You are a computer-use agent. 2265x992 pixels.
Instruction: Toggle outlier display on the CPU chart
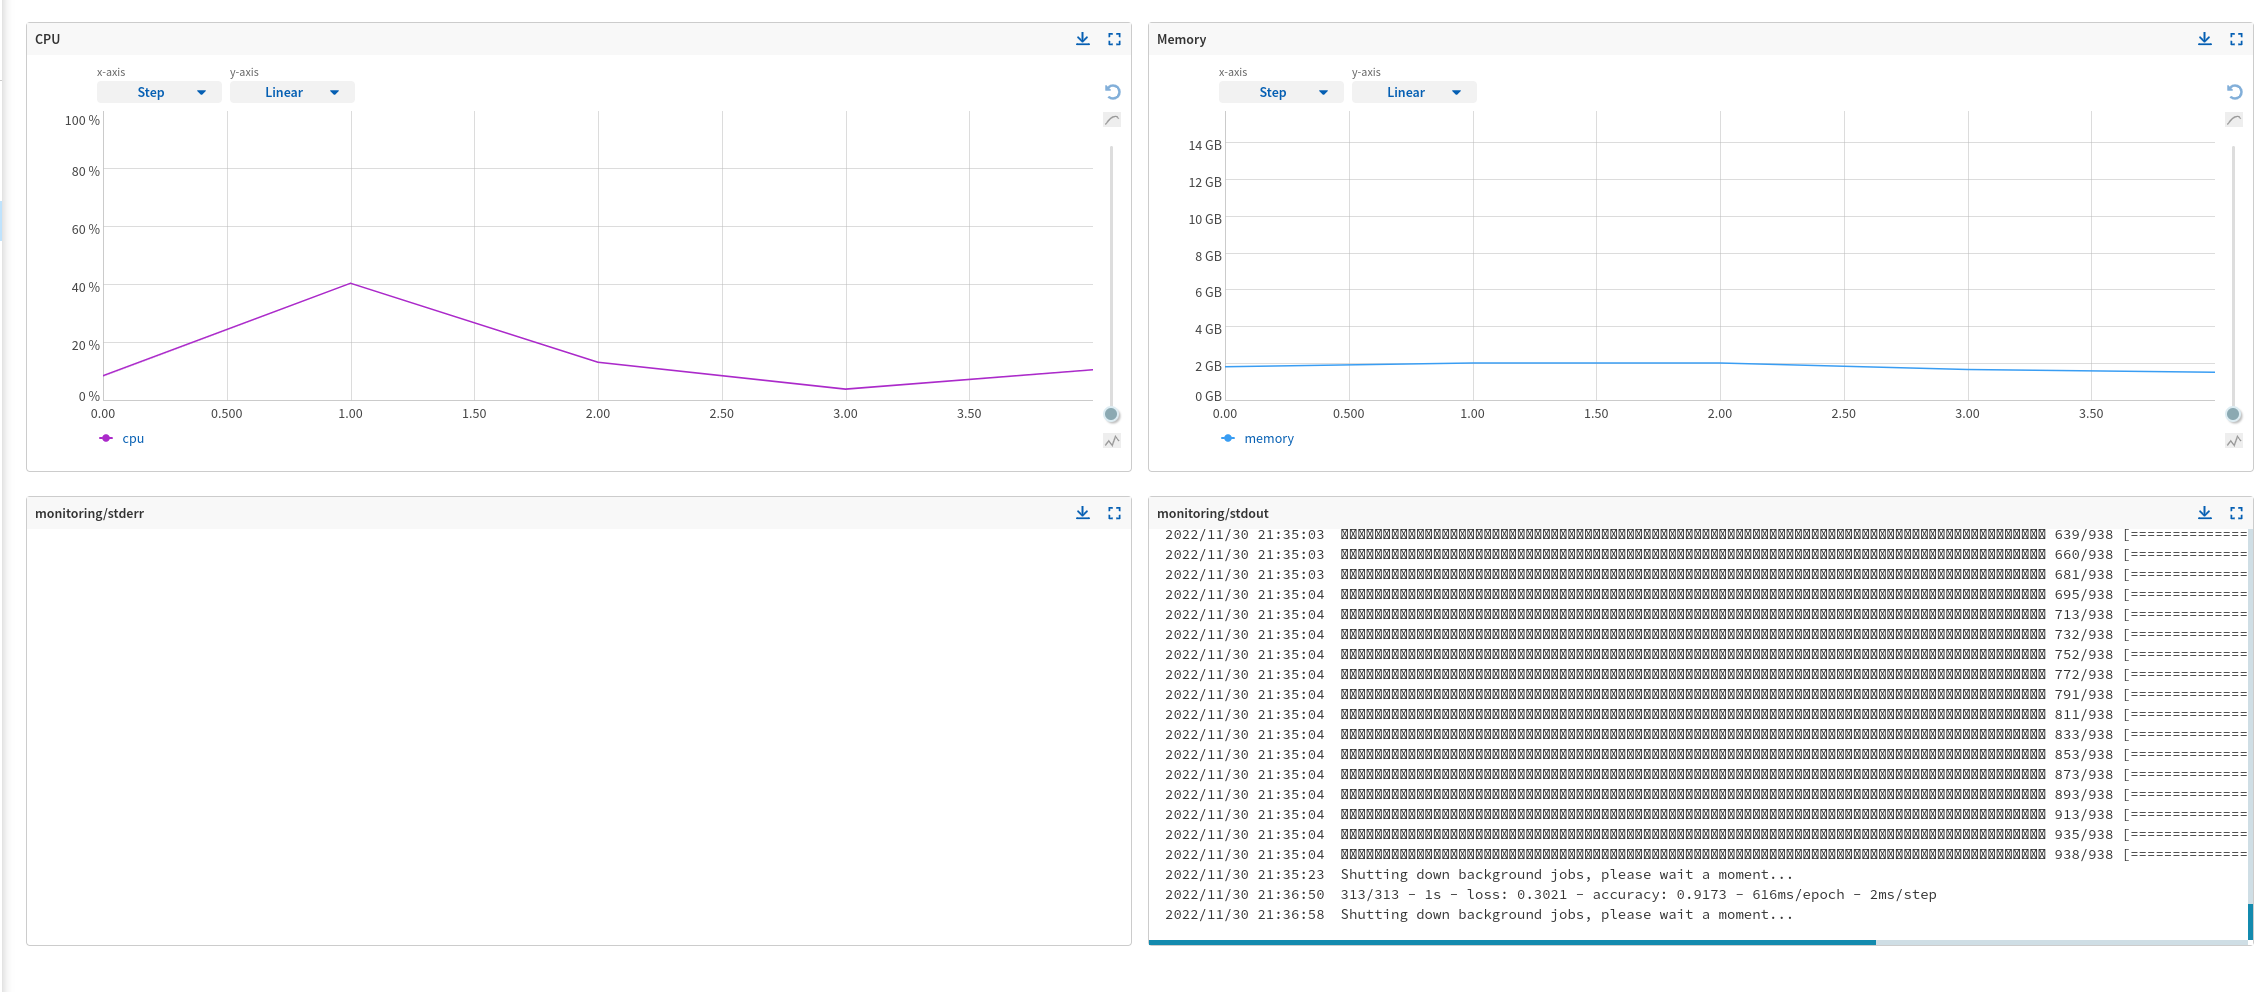(x=1112, y=440)
